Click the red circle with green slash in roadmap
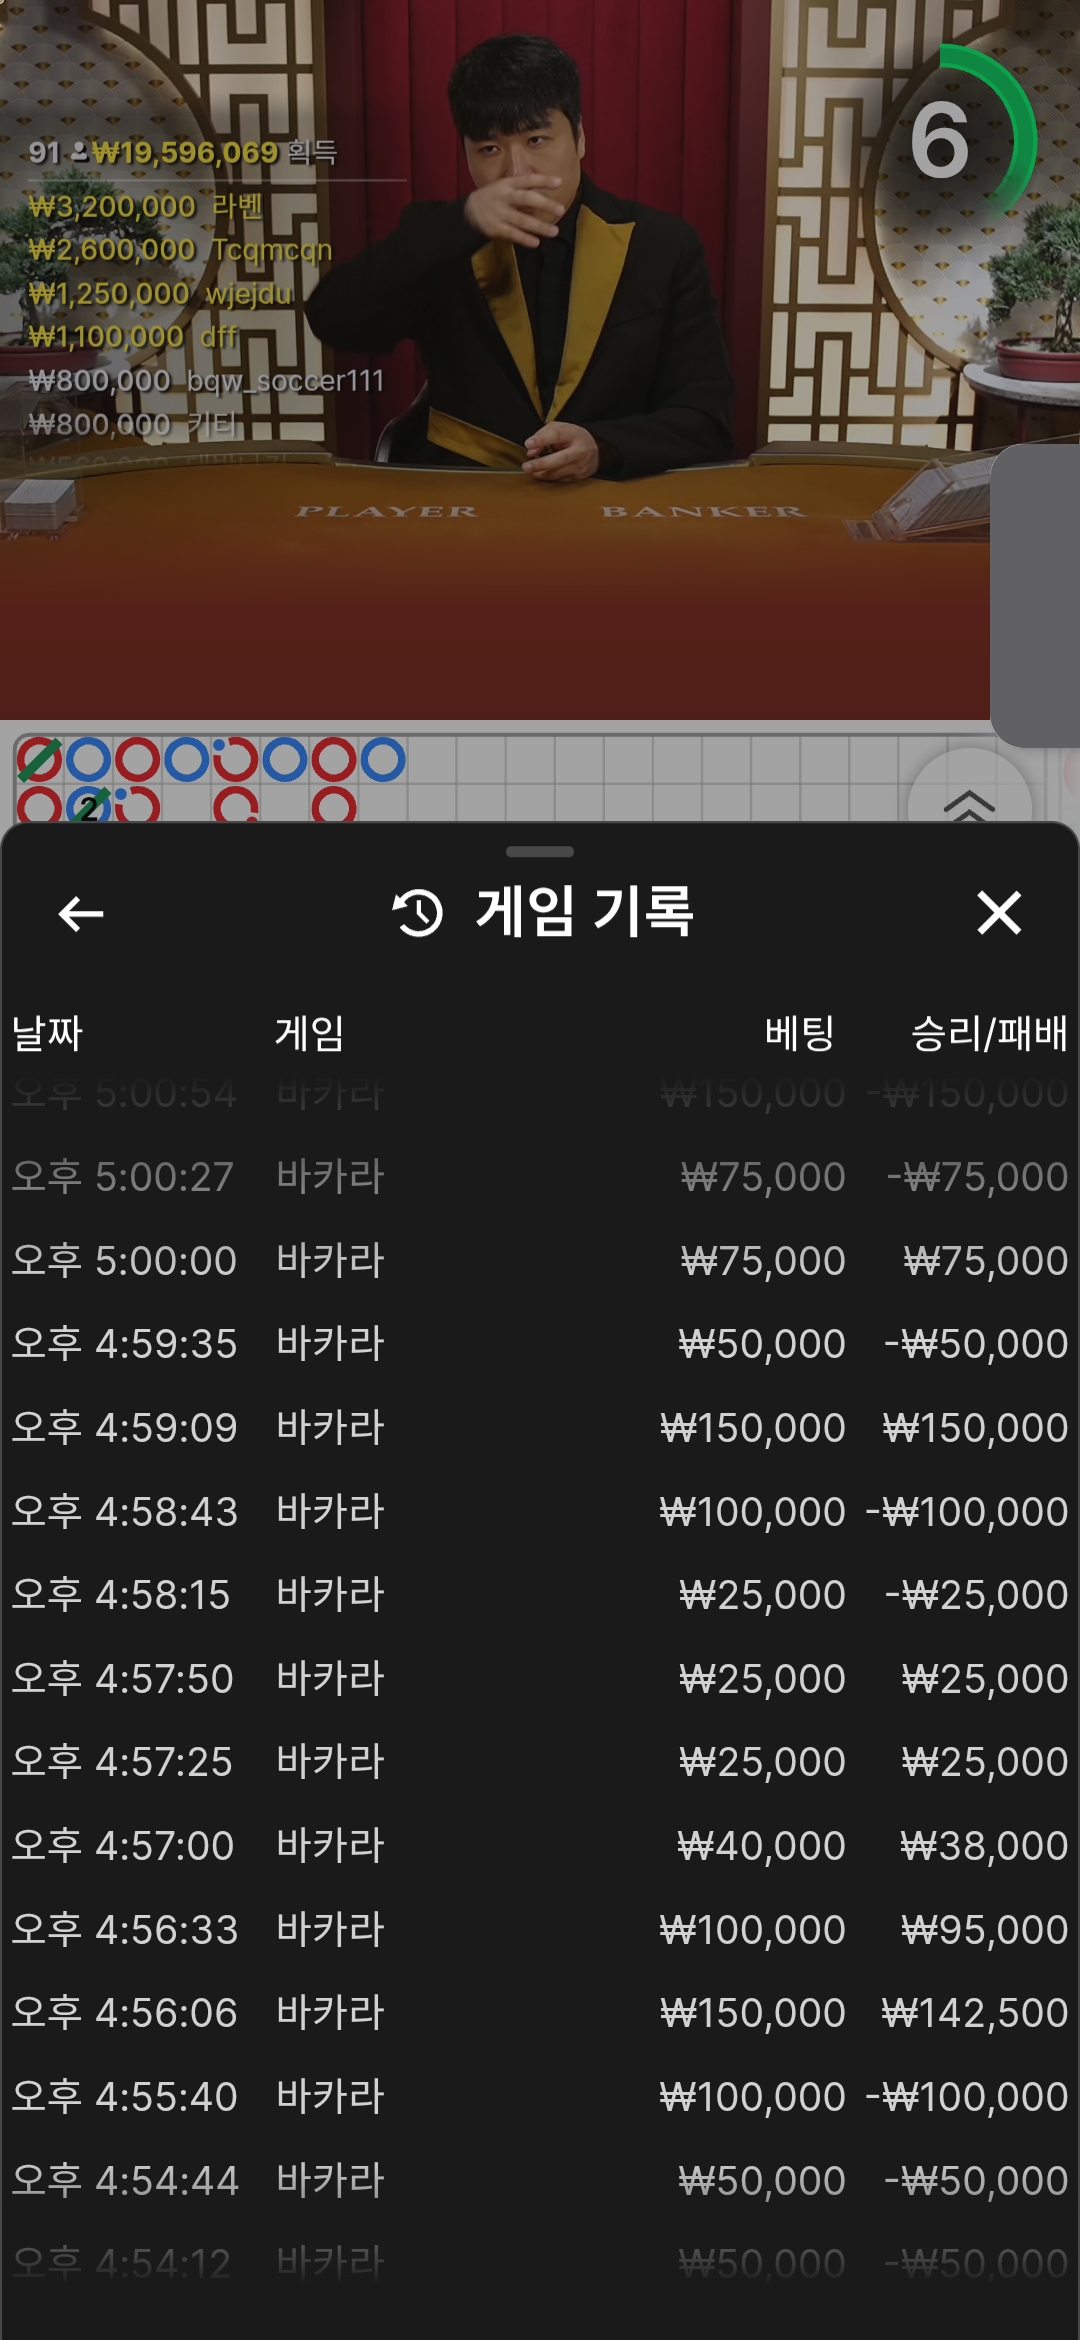1080x2340 pixels. 40,760
